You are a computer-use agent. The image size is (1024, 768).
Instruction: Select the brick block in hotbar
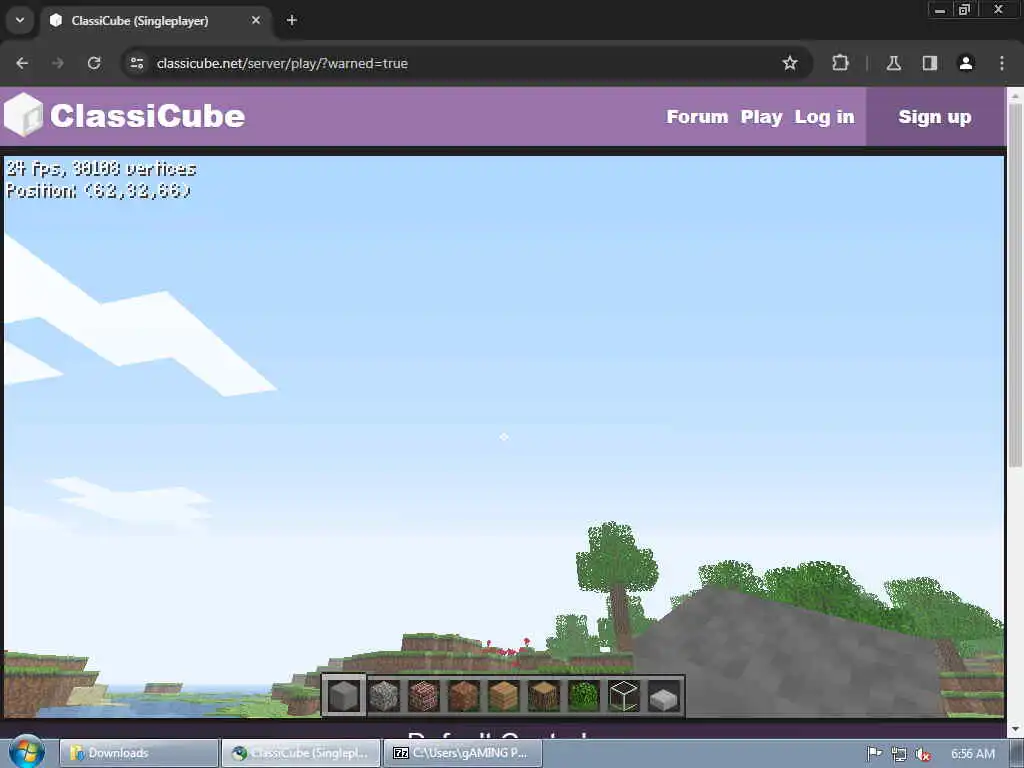[424, 696]
